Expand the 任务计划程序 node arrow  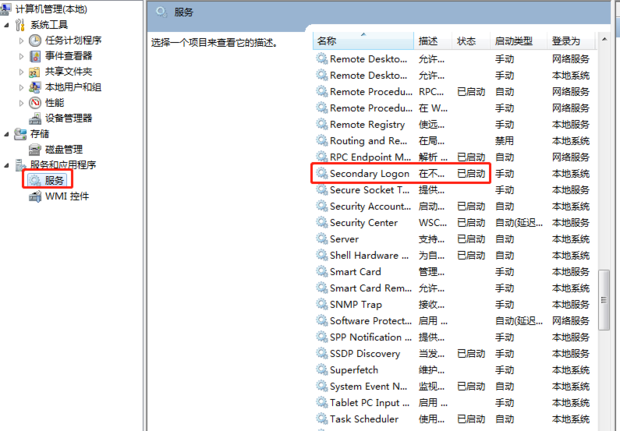point(22,40)
